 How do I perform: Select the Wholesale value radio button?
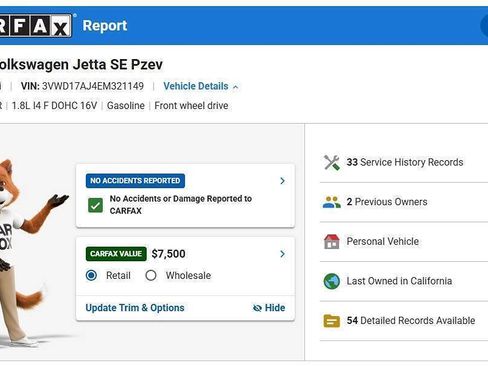pos(151,275)
